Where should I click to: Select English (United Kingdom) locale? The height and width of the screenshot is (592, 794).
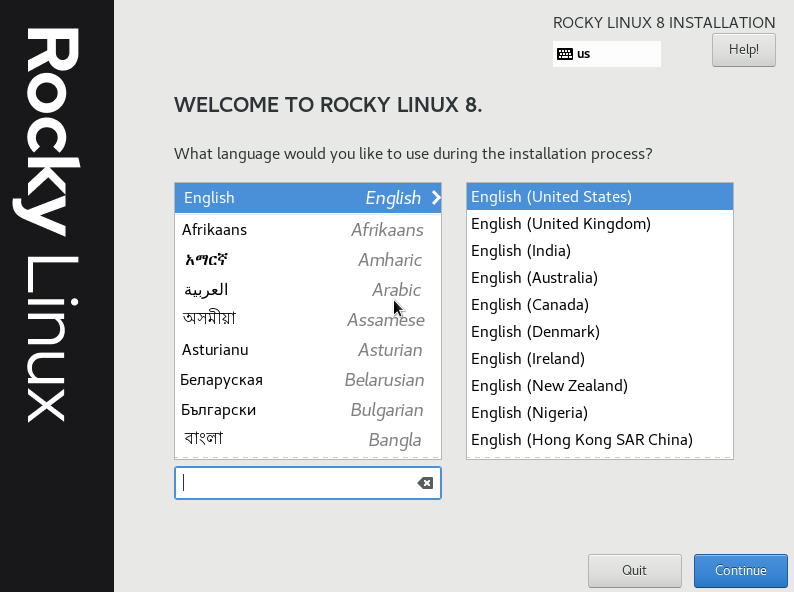click(x=600, y=223)
